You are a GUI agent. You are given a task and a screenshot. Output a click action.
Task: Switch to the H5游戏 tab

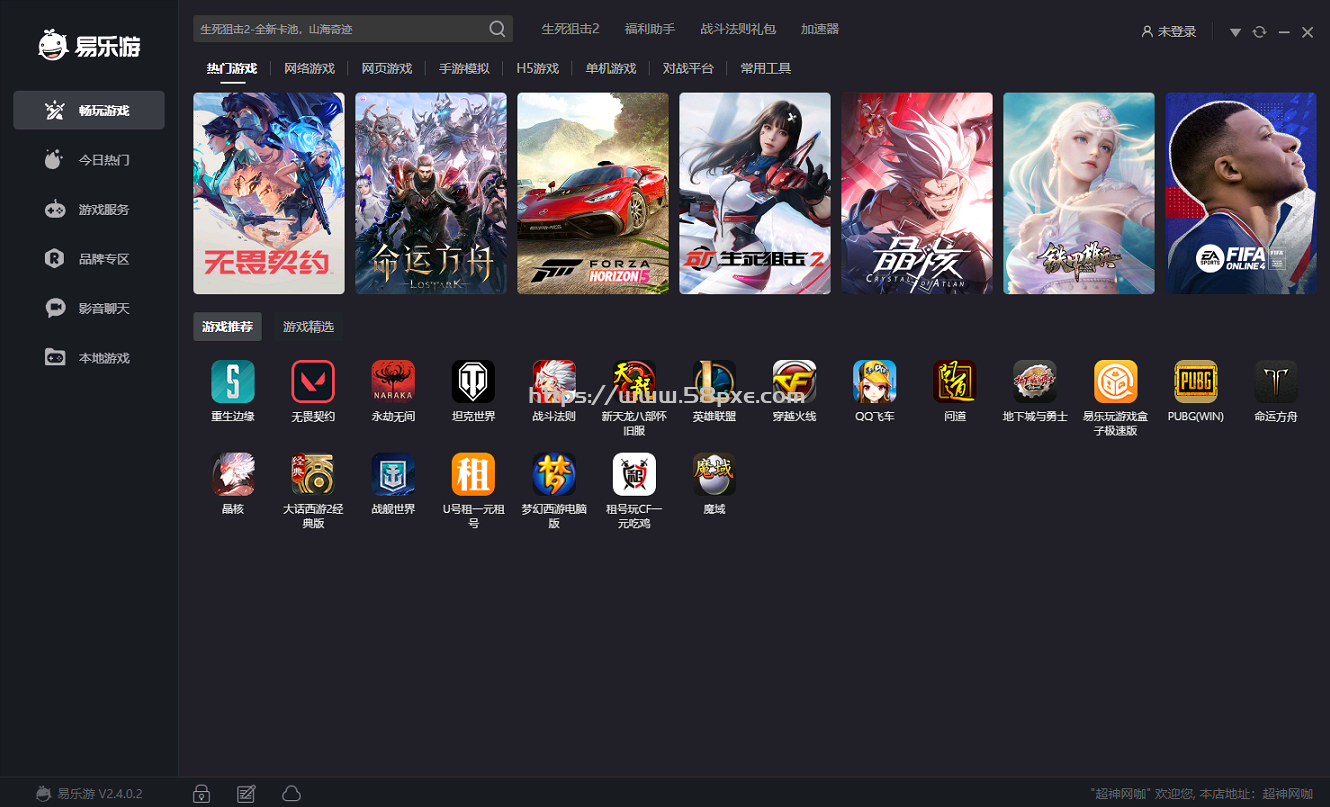pos(538,69)
